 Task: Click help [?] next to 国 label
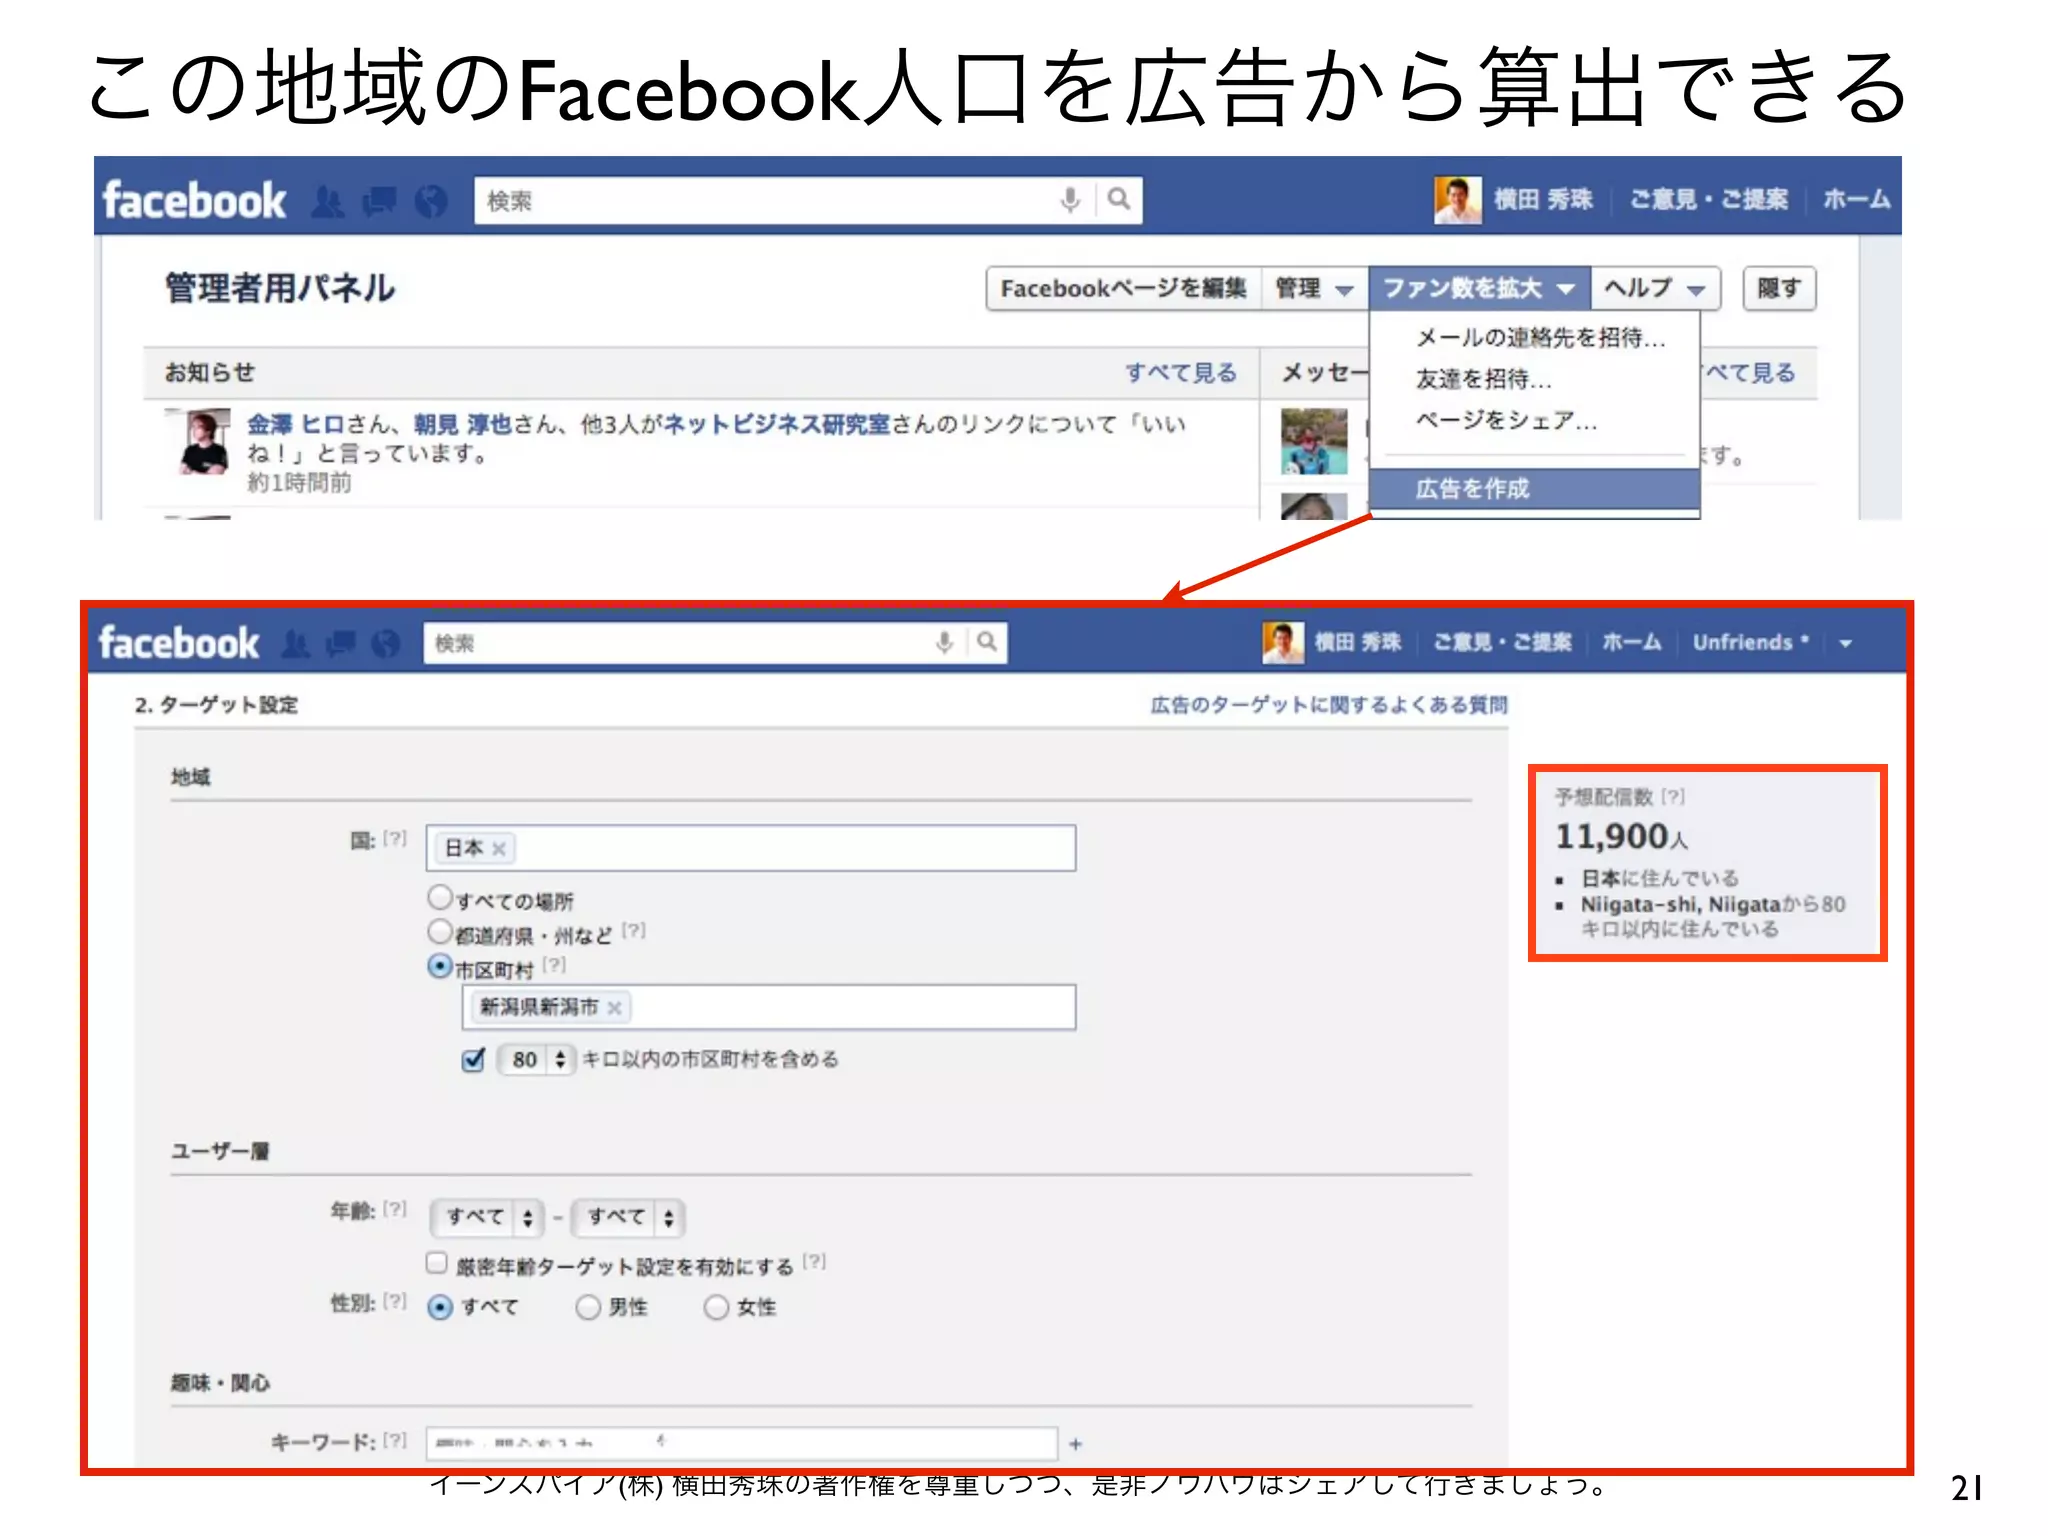tap(395, 839)
